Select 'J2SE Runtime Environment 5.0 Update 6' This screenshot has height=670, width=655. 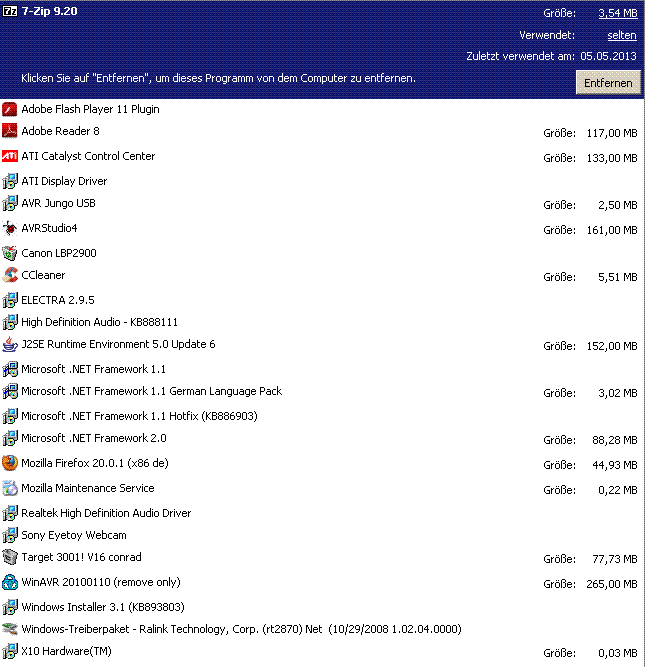click(118, 344)
